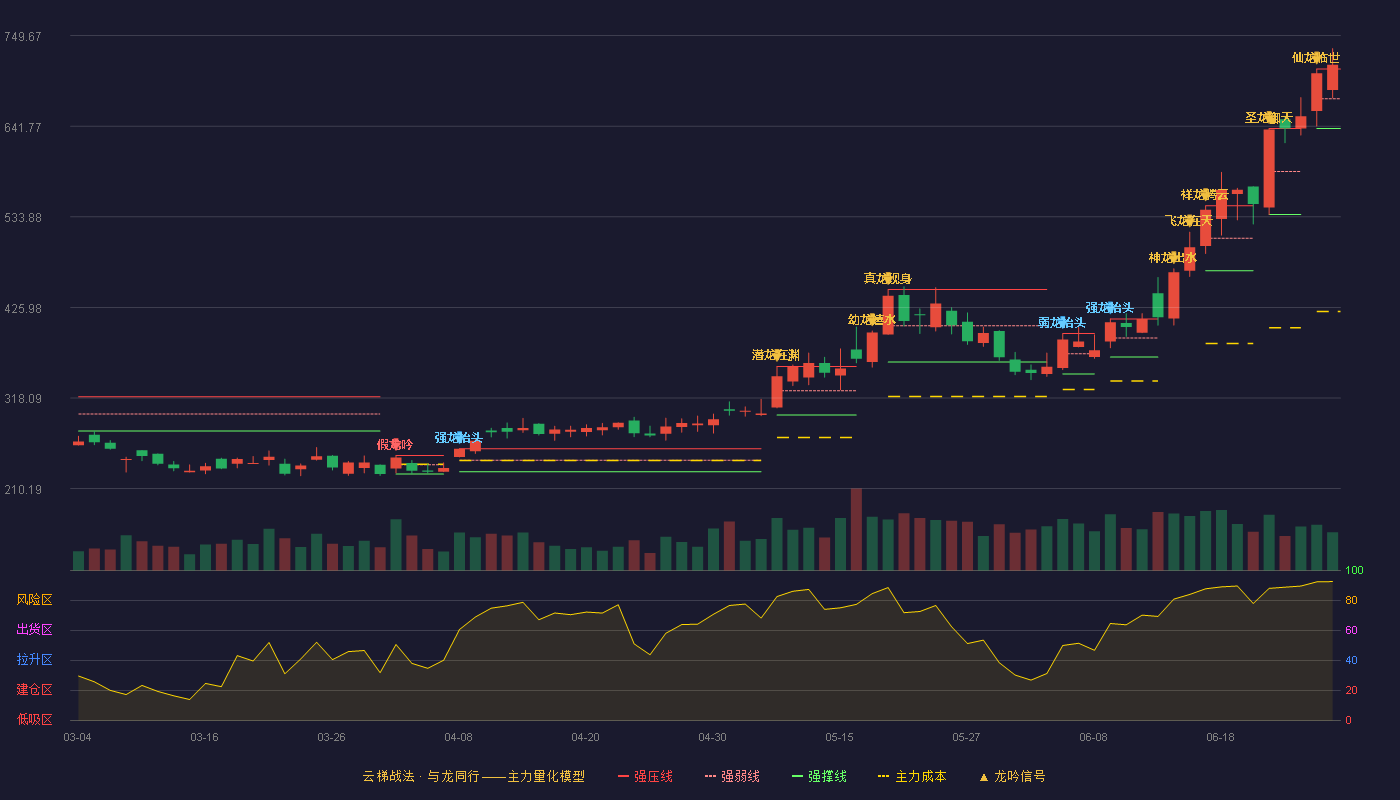Select the 假龙吟 signal marker
The image size is (1400, 800).
395,444
